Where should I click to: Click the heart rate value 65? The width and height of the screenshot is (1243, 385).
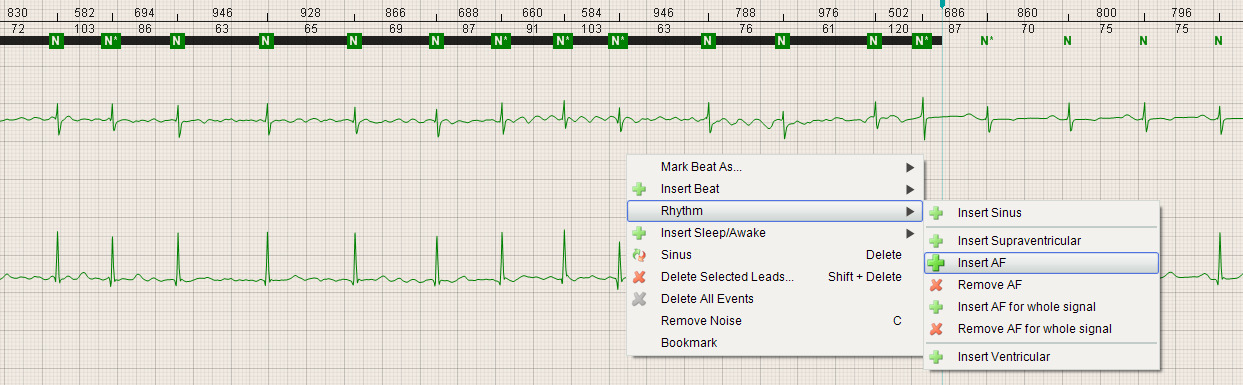click(x=311, y=29)
